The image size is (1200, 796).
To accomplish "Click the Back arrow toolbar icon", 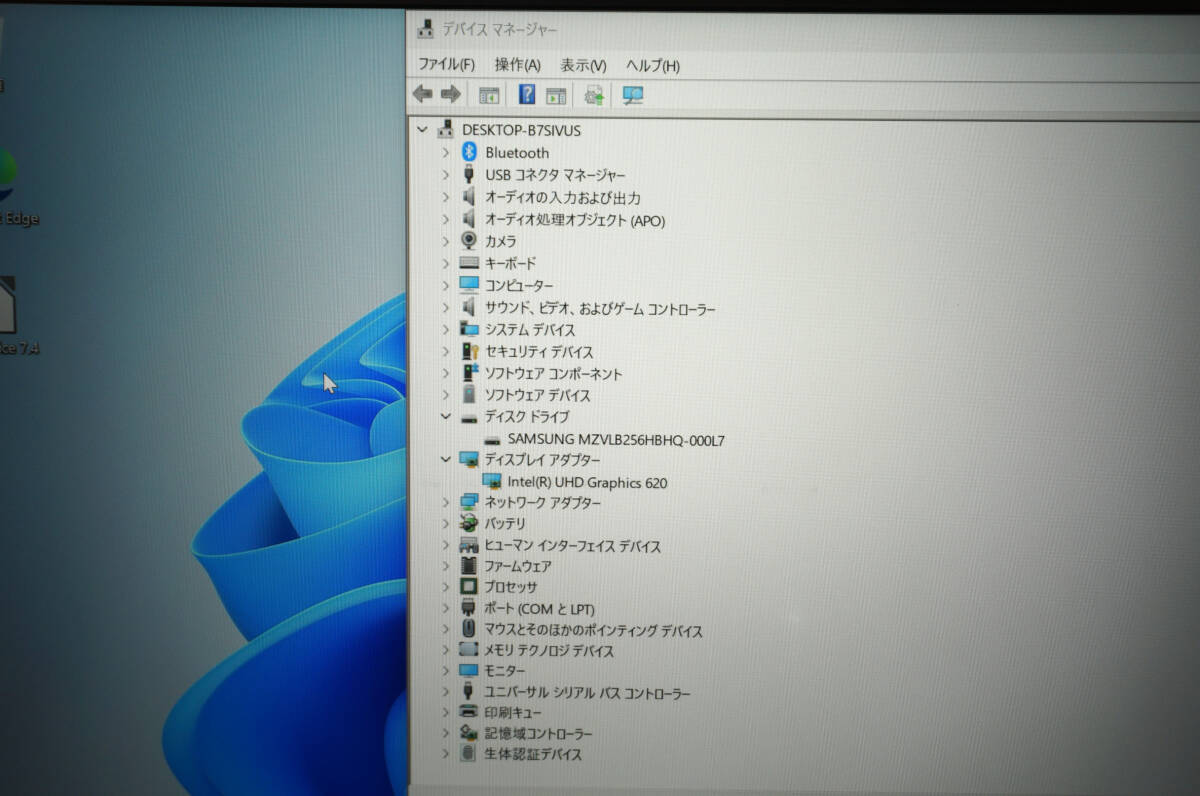I will coord(423,94).
